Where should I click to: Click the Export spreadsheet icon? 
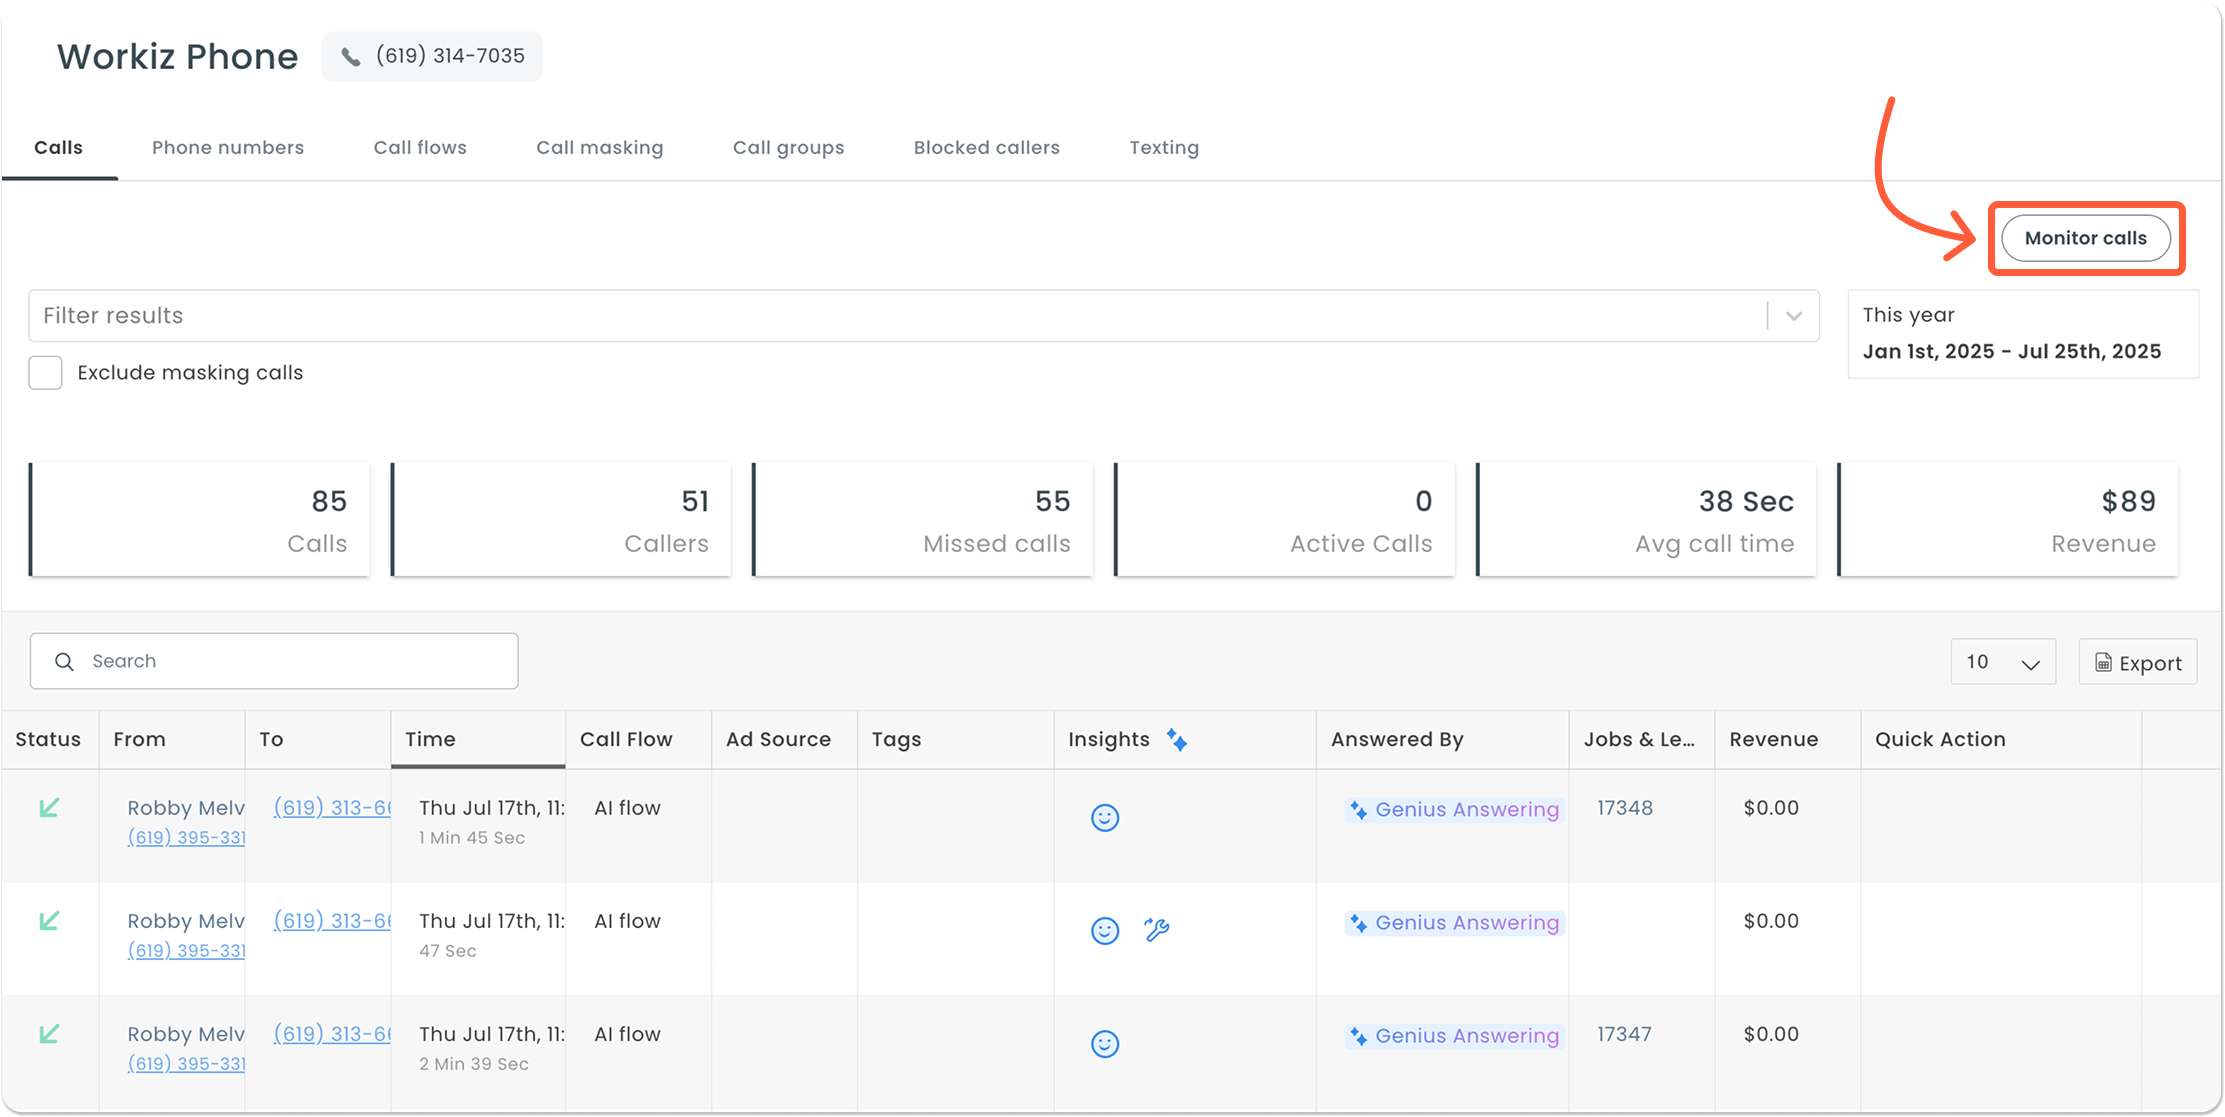(2103, 663)
